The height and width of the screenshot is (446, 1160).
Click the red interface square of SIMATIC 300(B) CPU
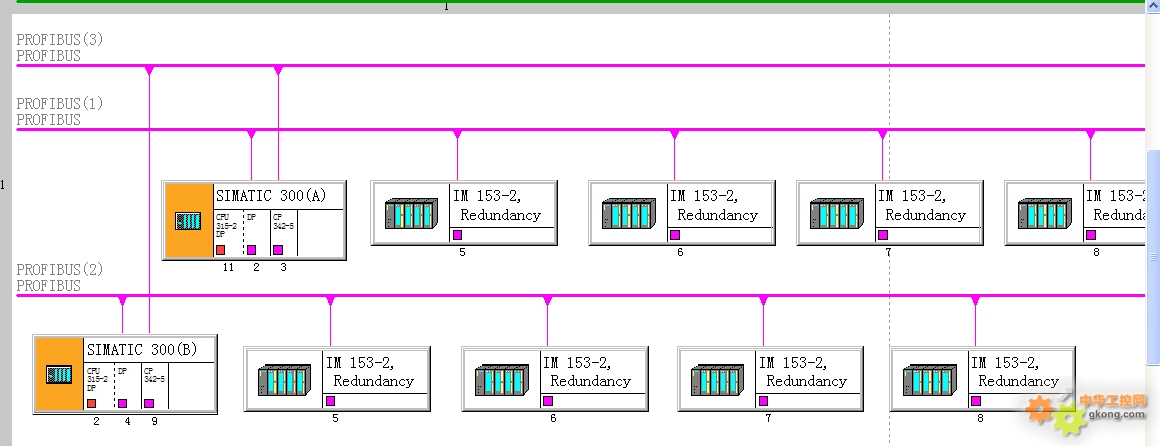(92, 403)
